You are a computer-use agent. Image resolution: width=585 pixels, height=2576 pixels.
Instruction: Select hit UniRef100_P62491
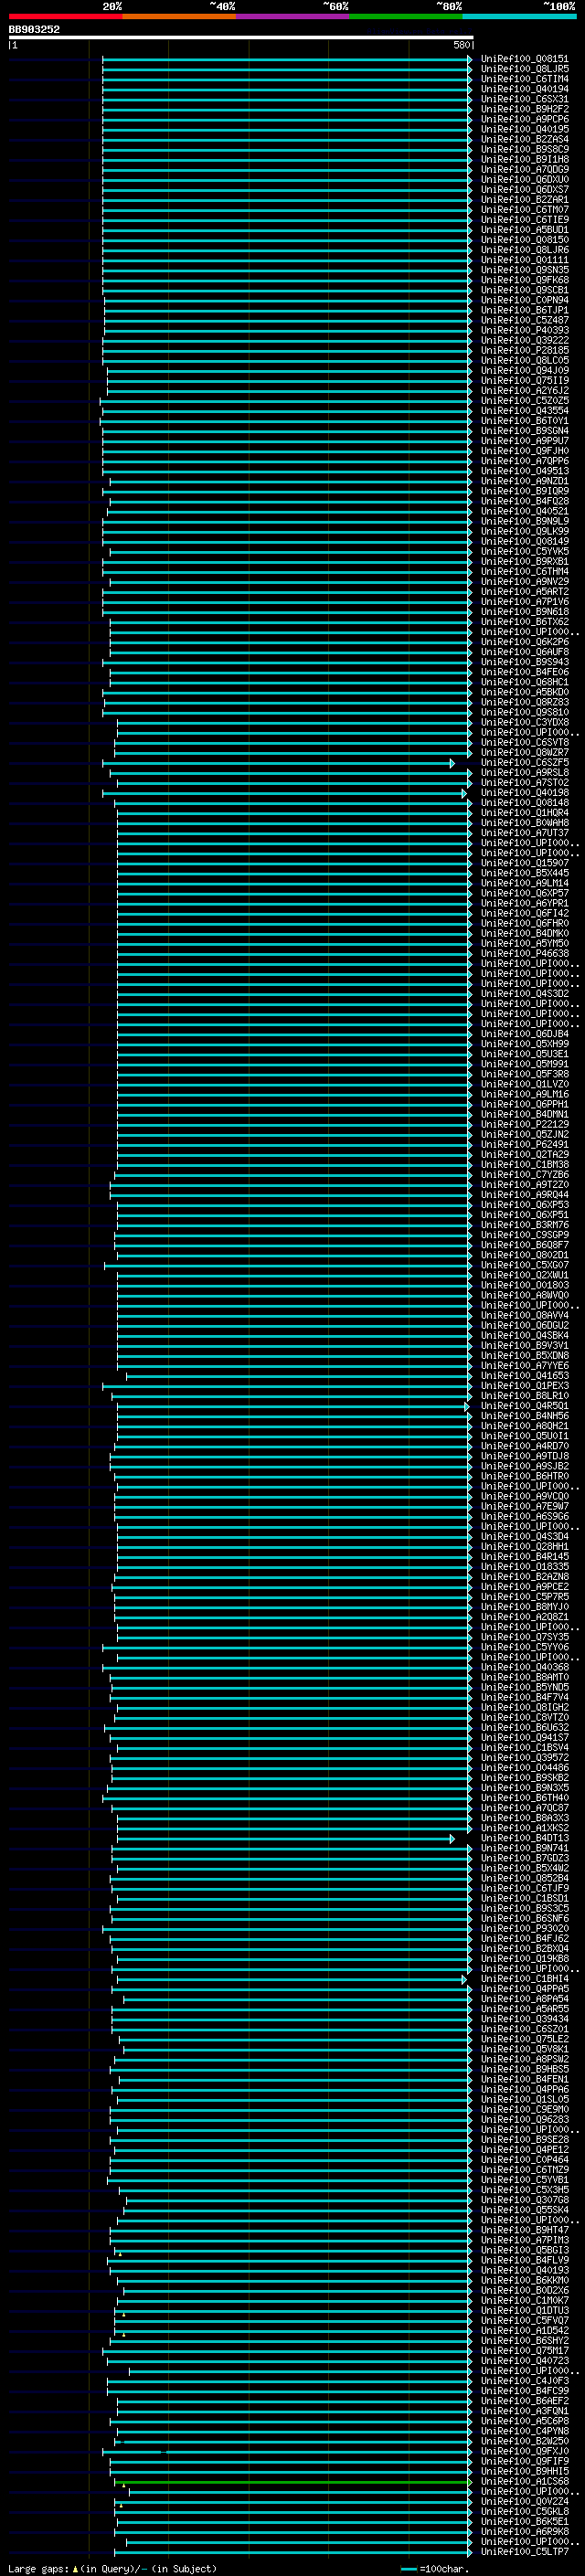(525, 1145)
